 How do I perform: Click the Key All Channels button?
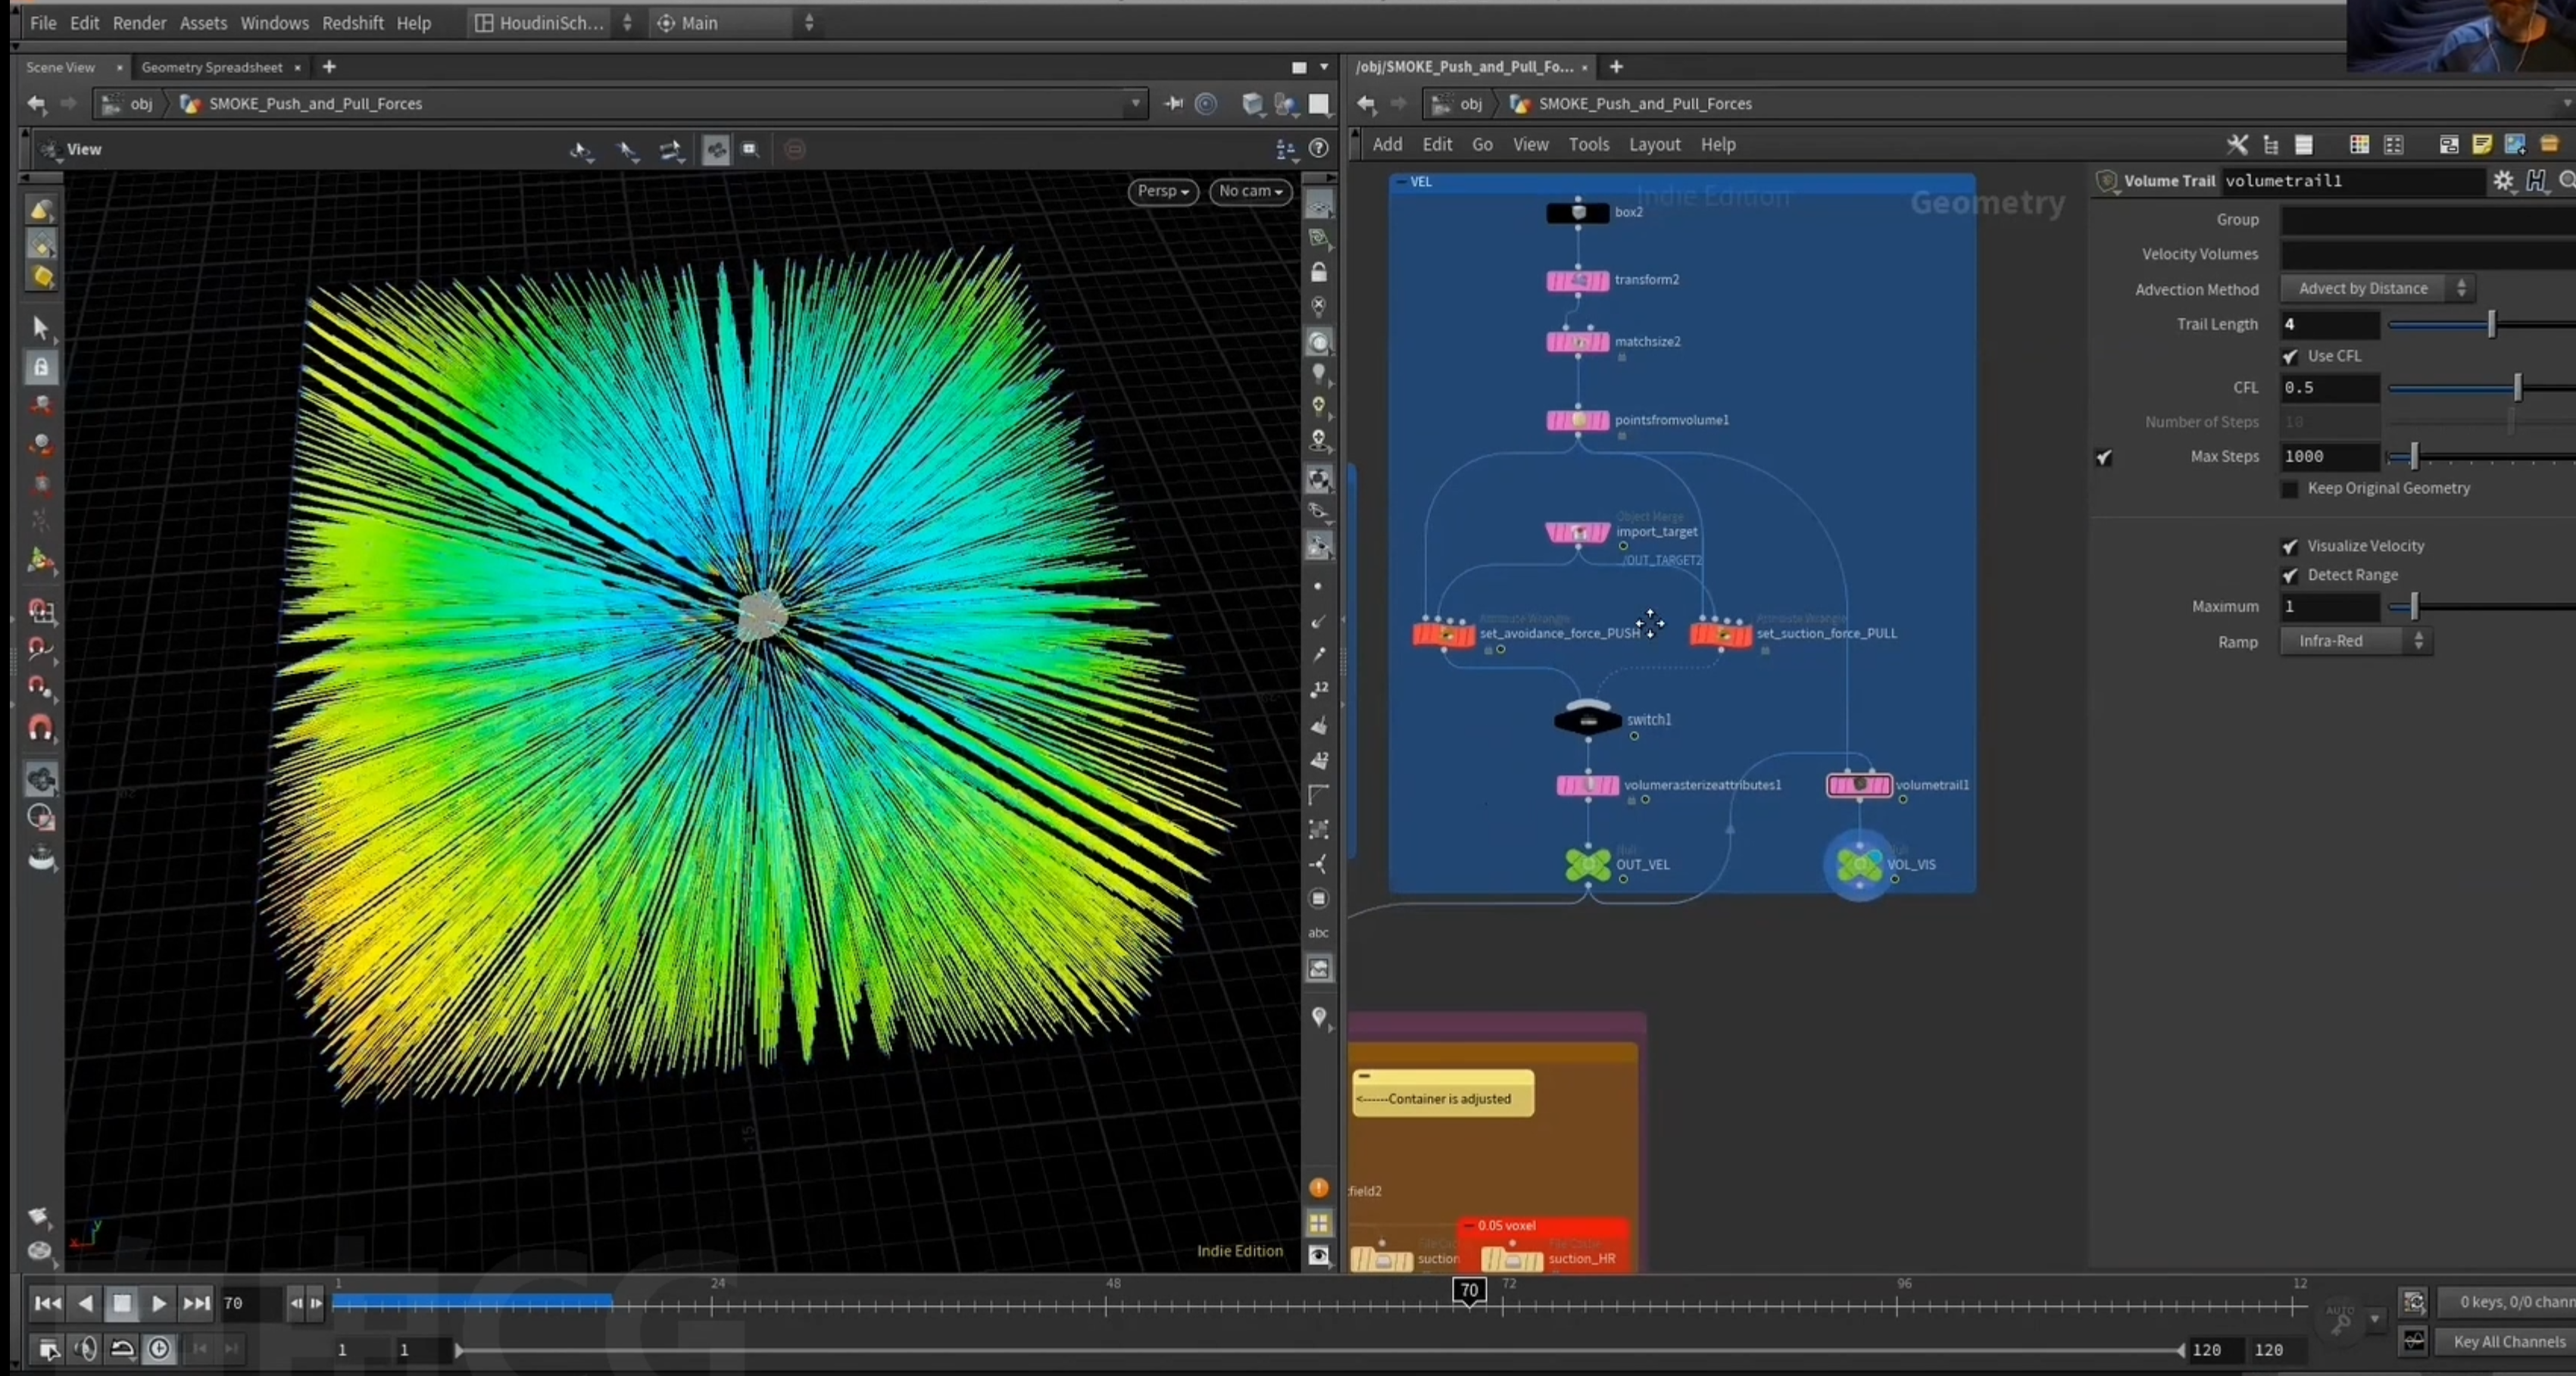click(x=2508, y=1342)
